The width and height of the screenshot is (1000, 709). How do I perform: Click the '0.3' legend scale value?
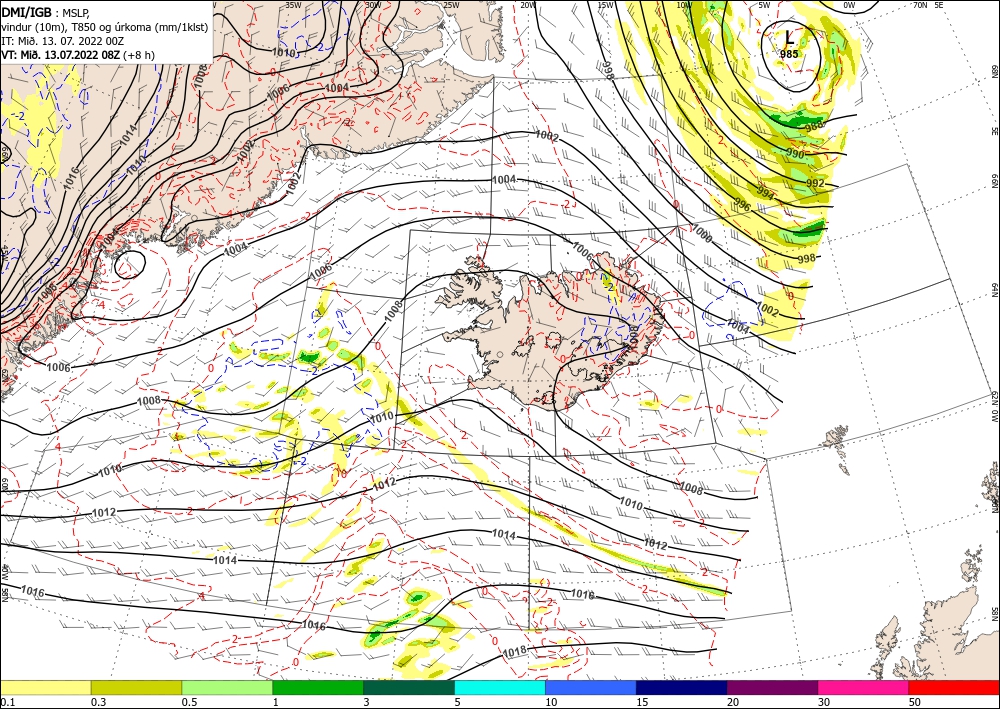pos(98,702)
